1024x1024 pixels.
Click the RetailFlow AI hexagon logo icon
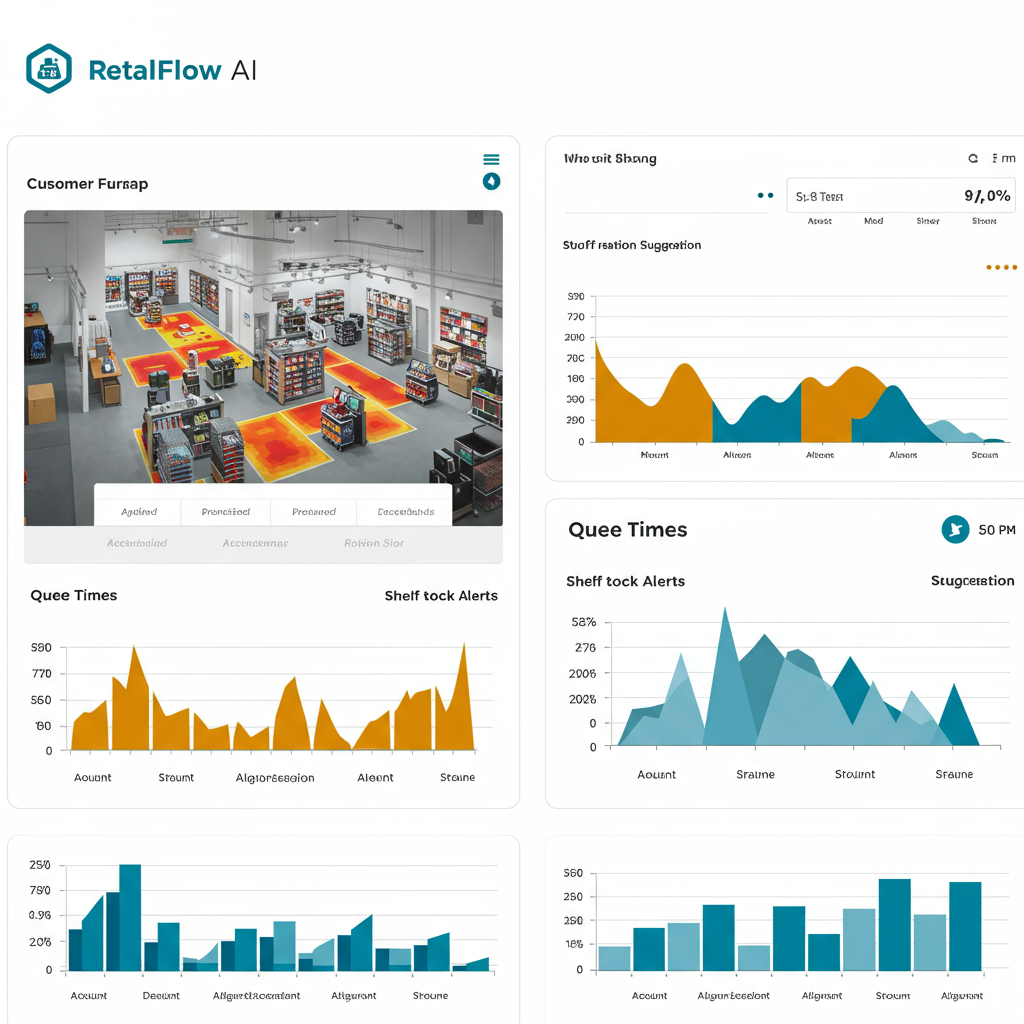click(48, 68)
